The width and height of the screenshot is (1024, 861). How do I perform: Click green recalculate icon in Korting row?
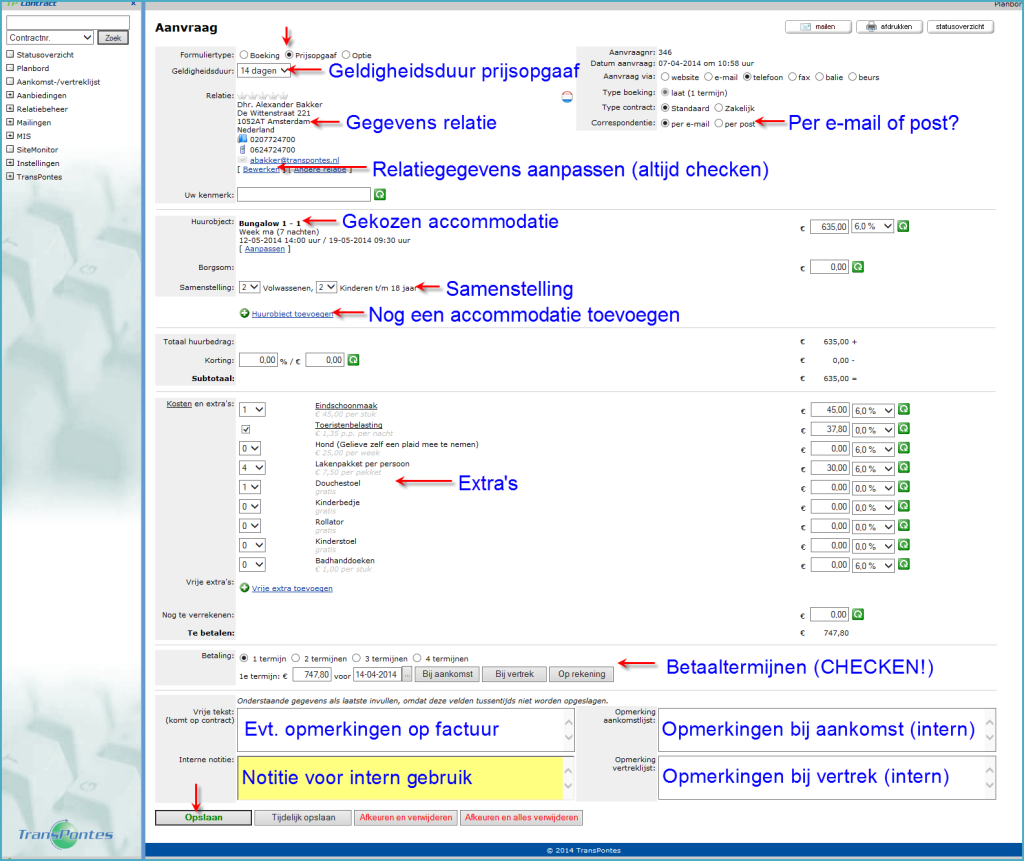353,360
